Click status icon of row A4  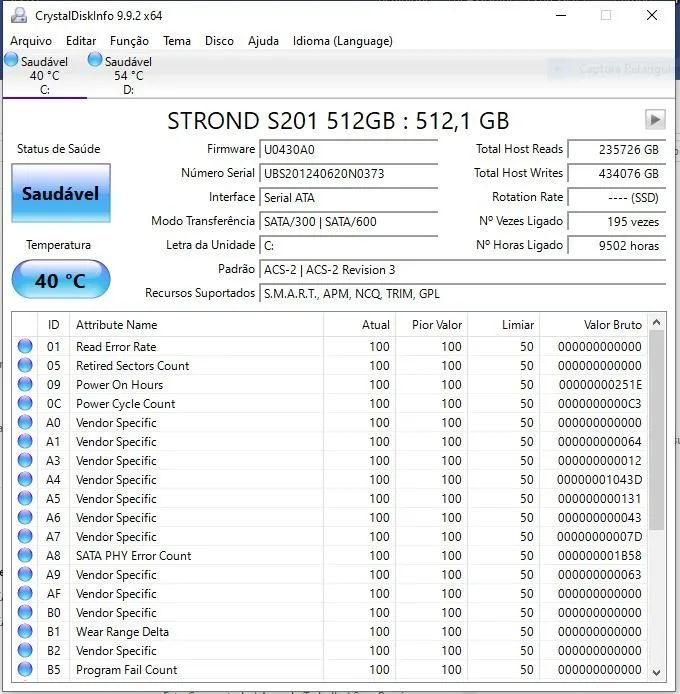[25, 479]
